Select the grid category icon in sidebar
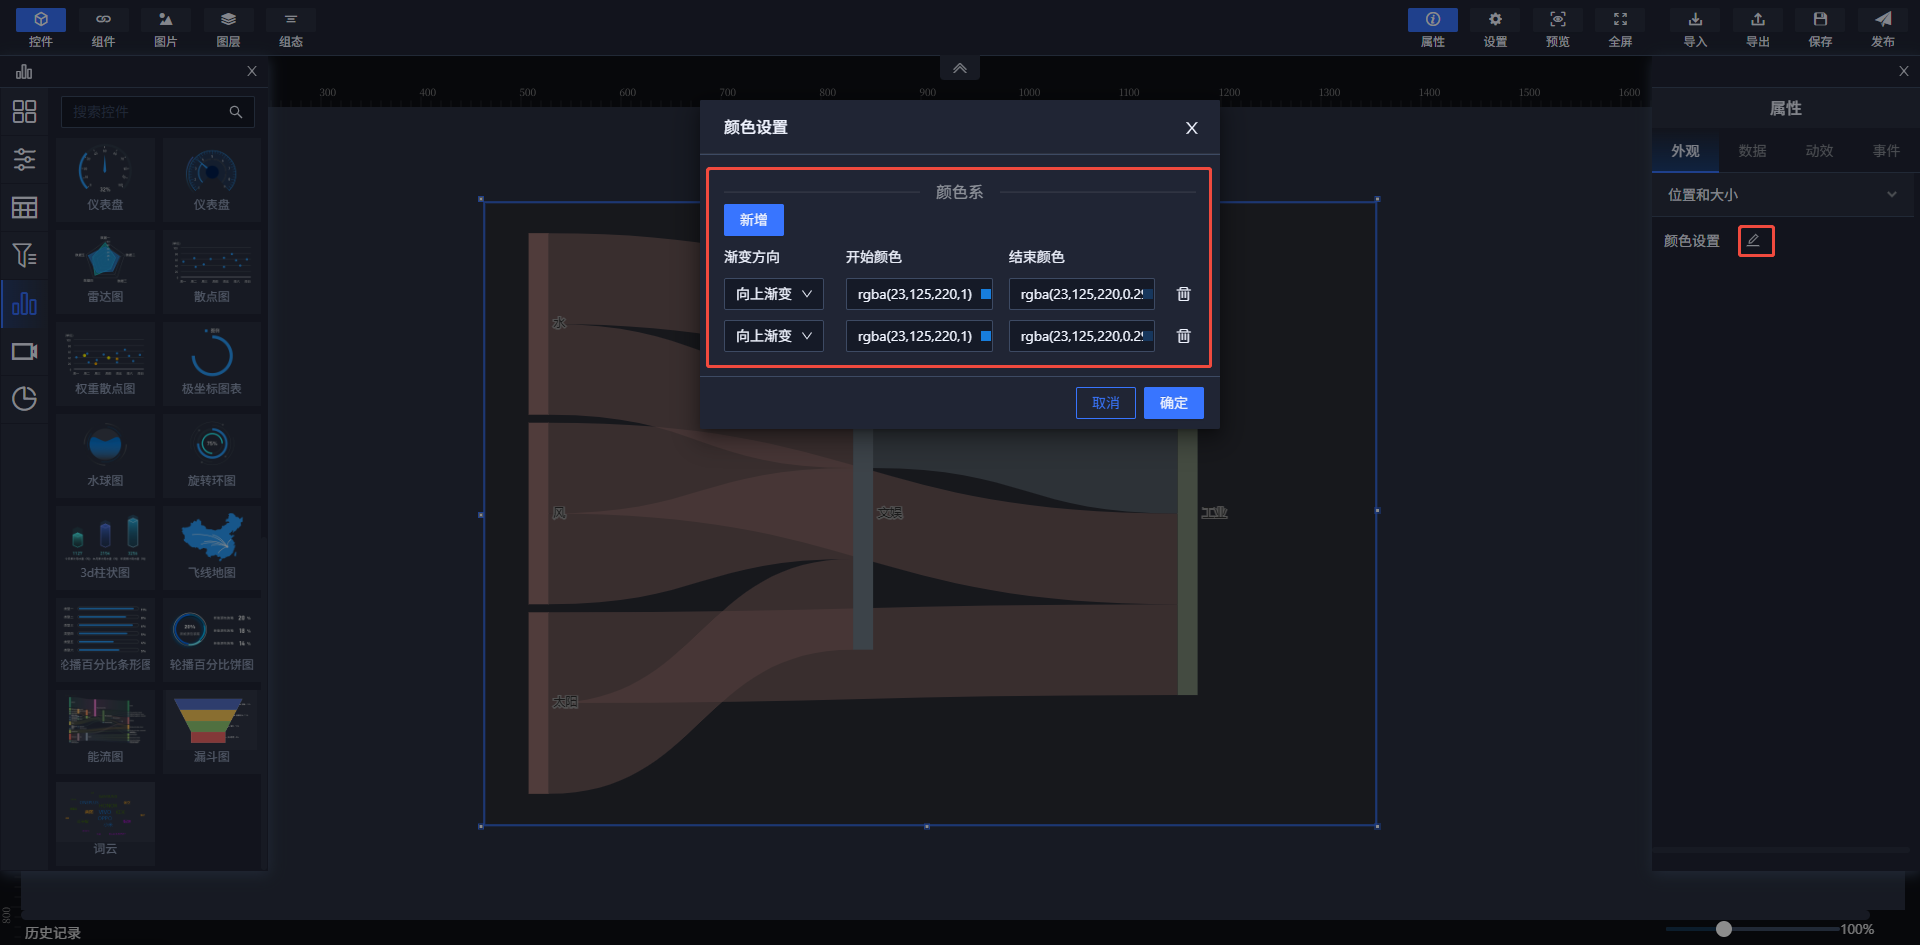Viewport: 1920px width, 945px height. [x=24, y=111]
